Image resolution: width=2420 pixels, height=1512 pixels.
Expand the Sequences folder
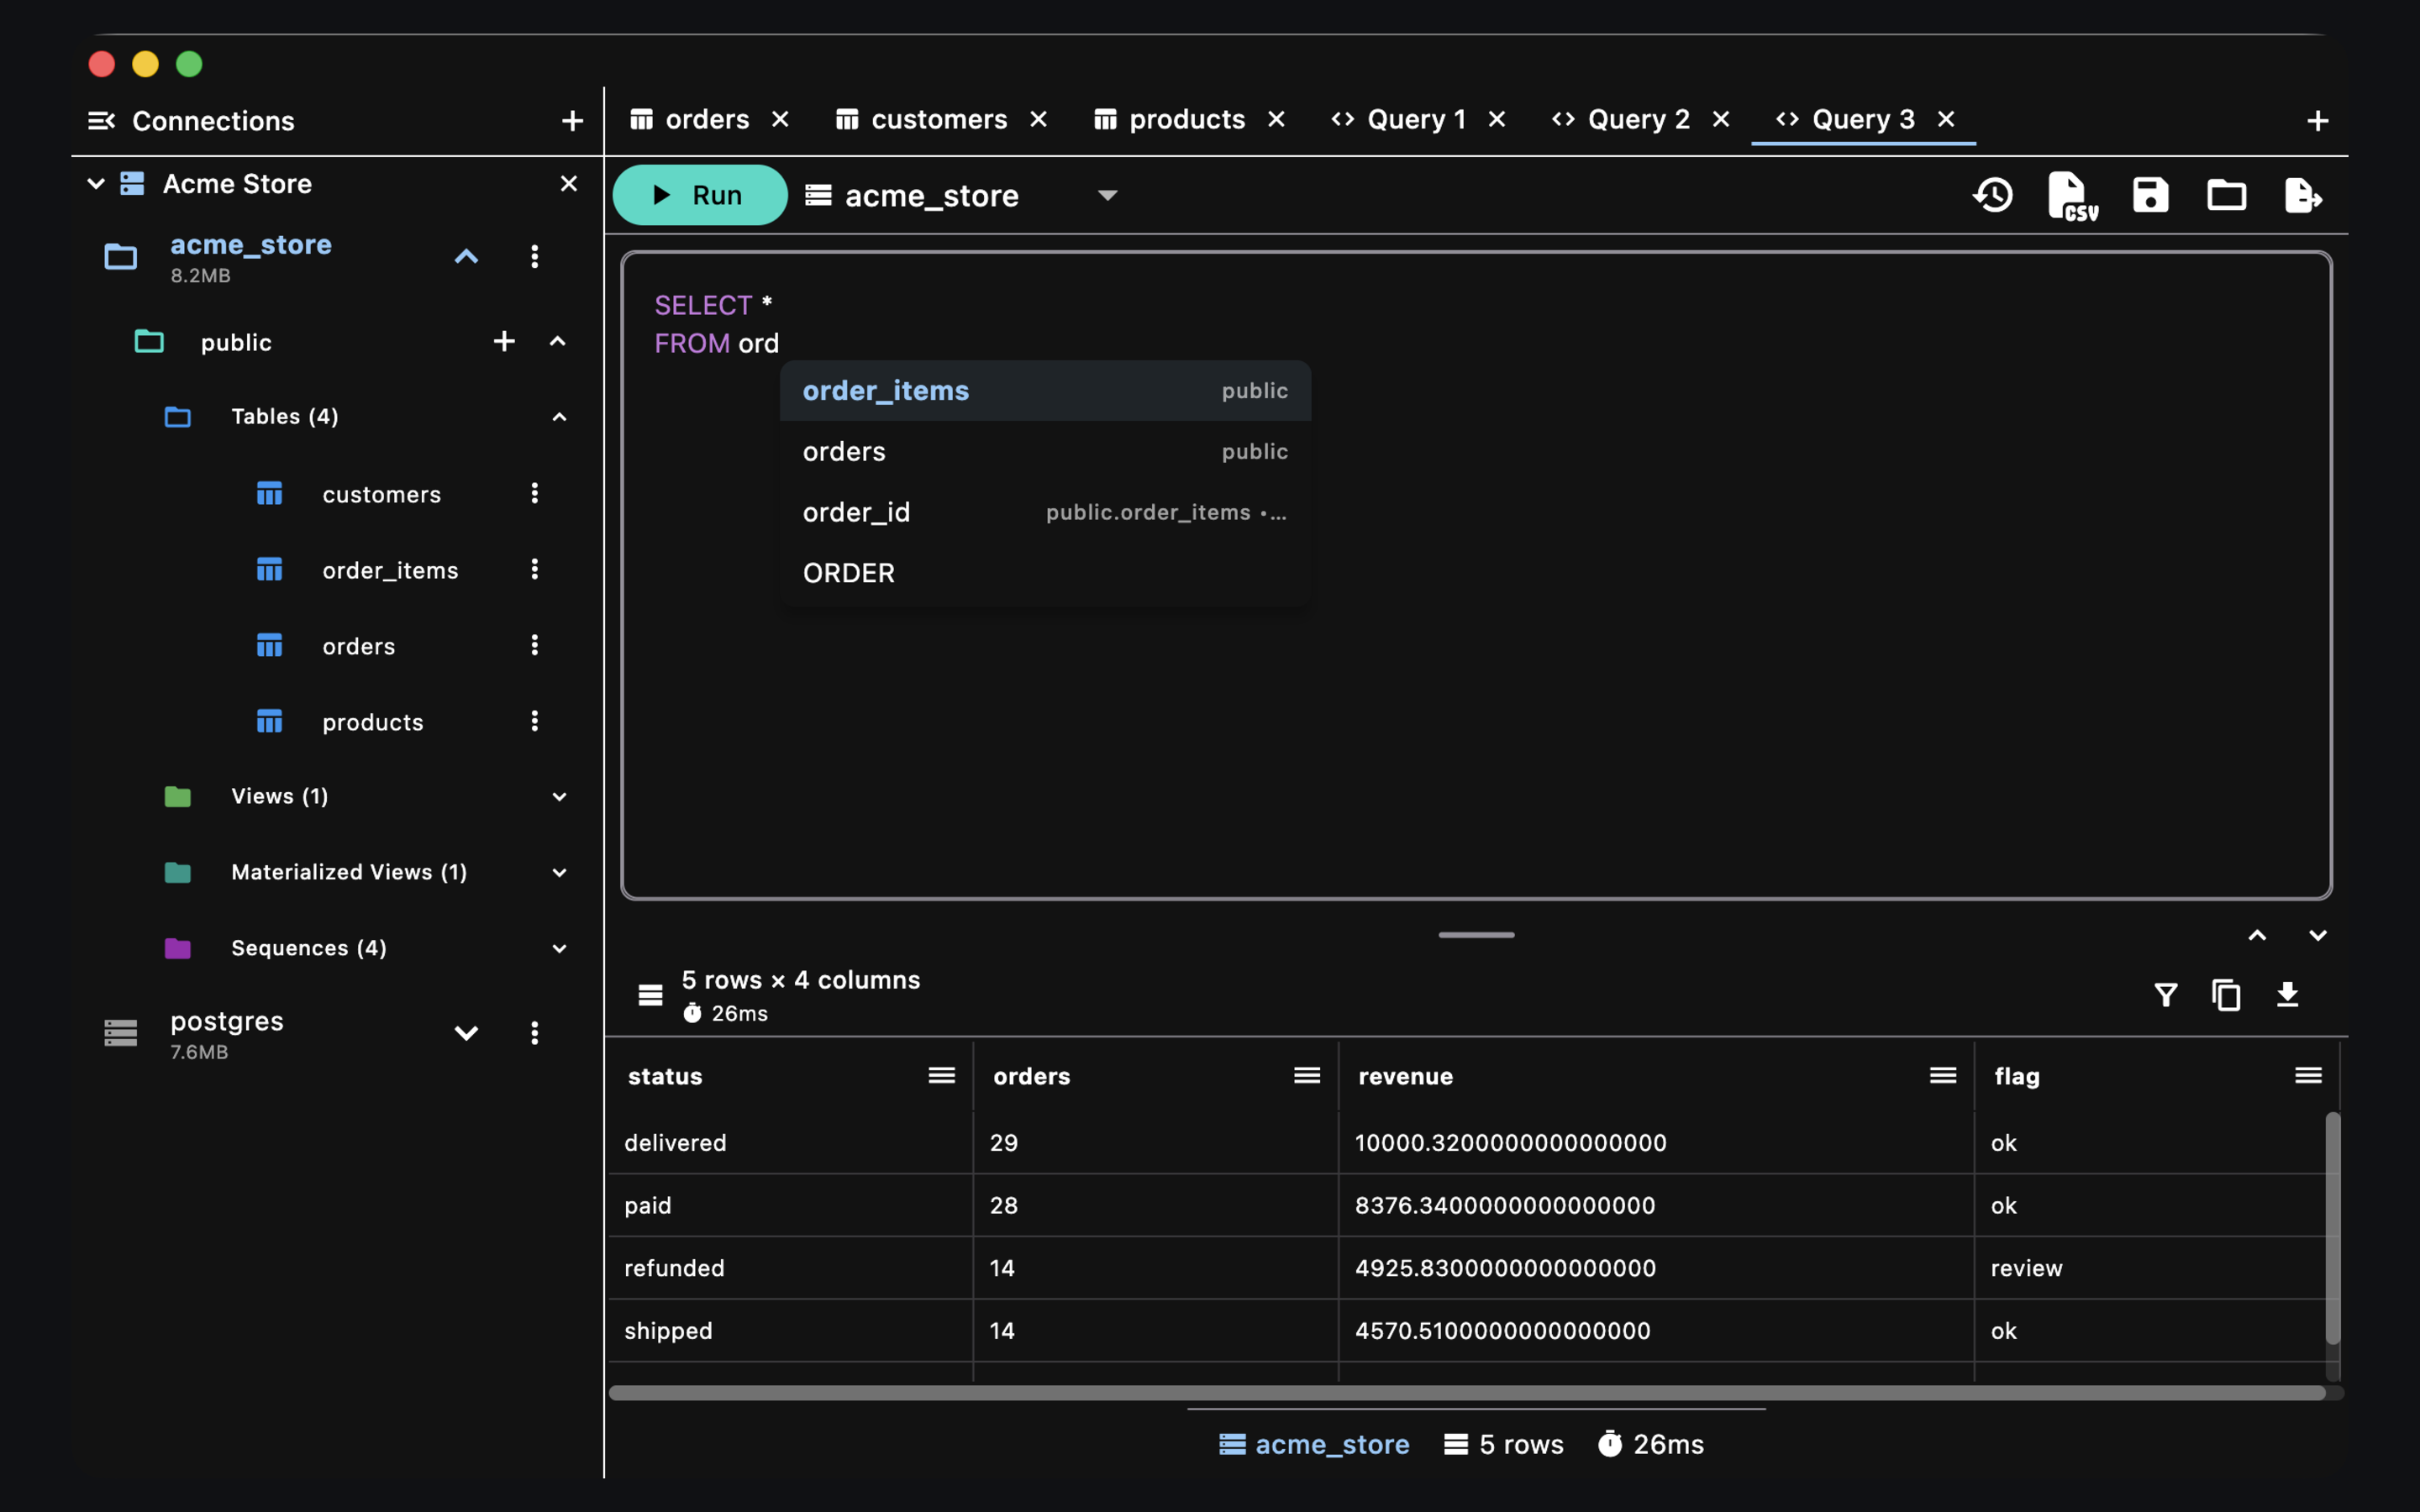click(x=560, y=949)
